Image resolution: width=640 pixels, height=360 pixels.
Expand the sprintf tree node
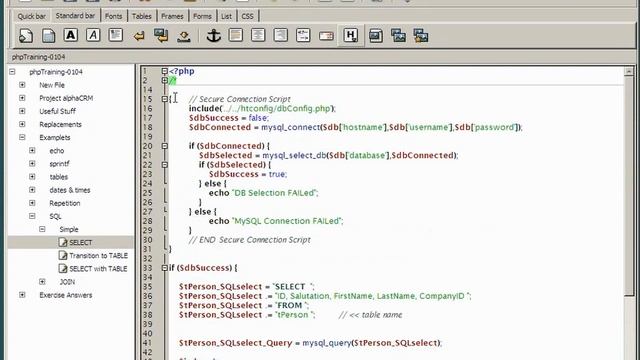[32, 164]
